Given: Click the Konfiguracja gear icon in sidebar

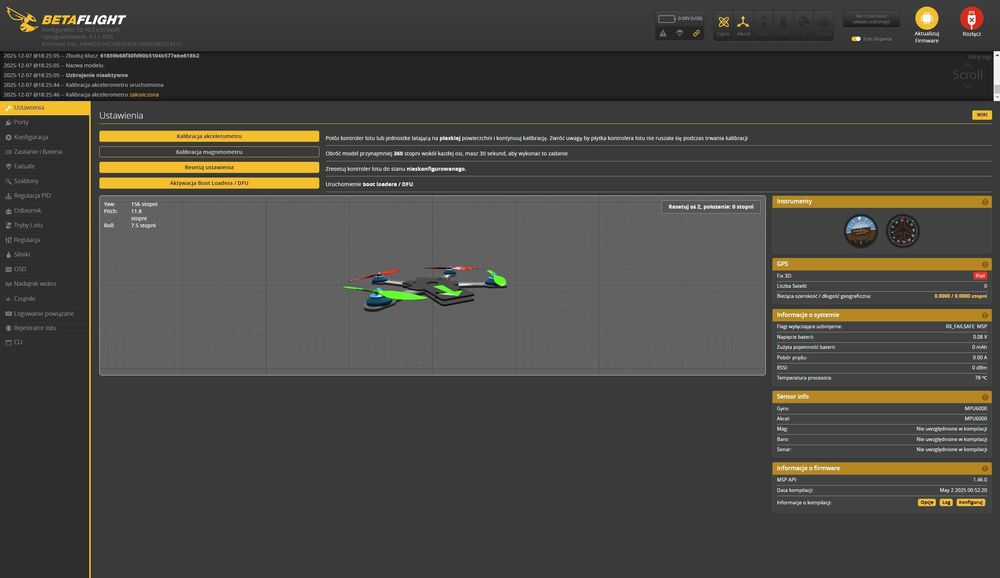Looking at the screenshot, I should 8,137.
